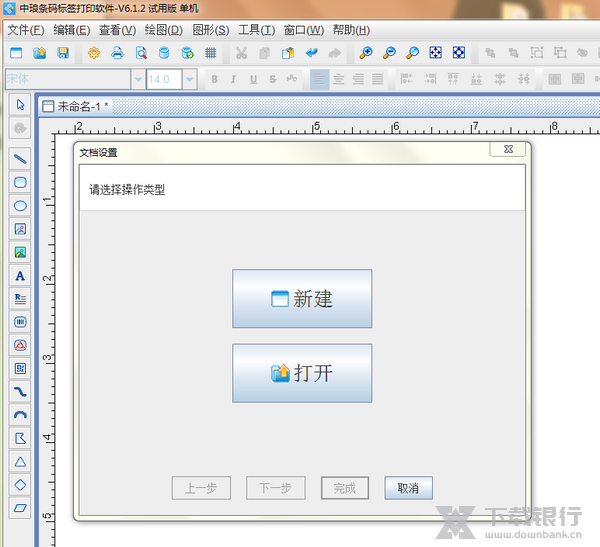Select the arrow pointer selection tool
The image size is (600, 547).
pyautogui.click(x=20, y=104)
